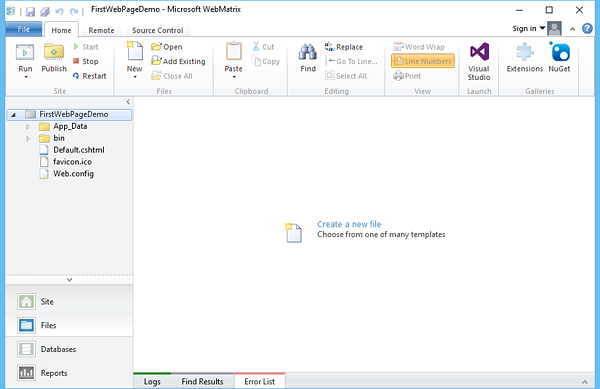The width and height of the screenshot is (600, 389).
Task: Switch to the Site workspace
Action: tap(69, 302)
